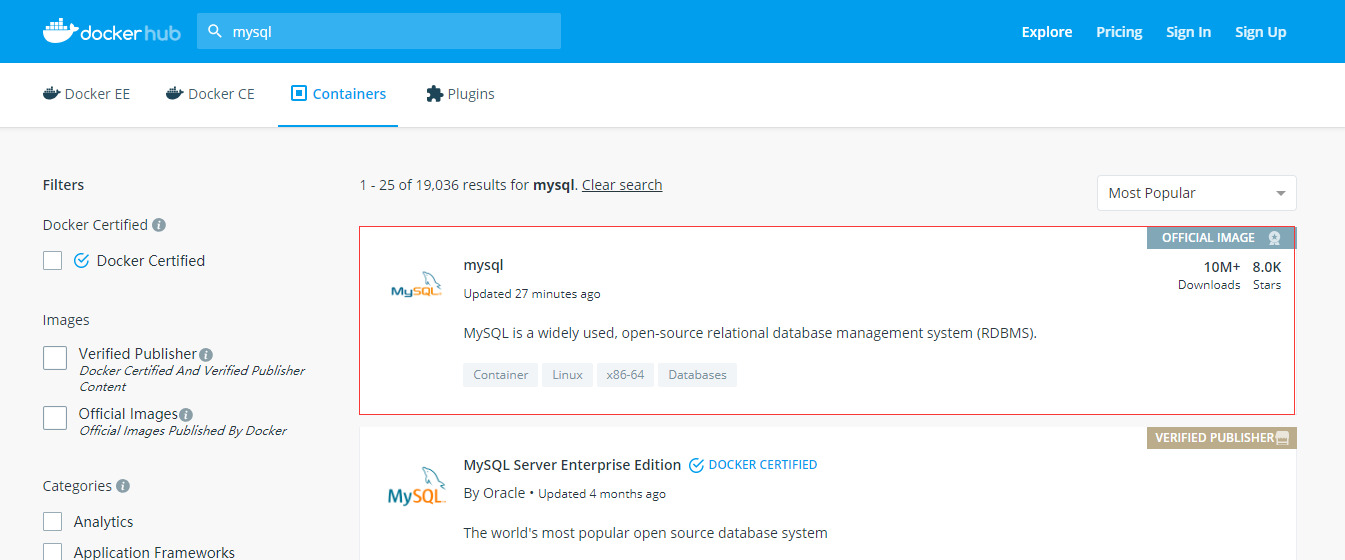Click the VERIFIED PUBLISHER banner label
Viewport: 1345px width, 560px height.
[1214, 438]
